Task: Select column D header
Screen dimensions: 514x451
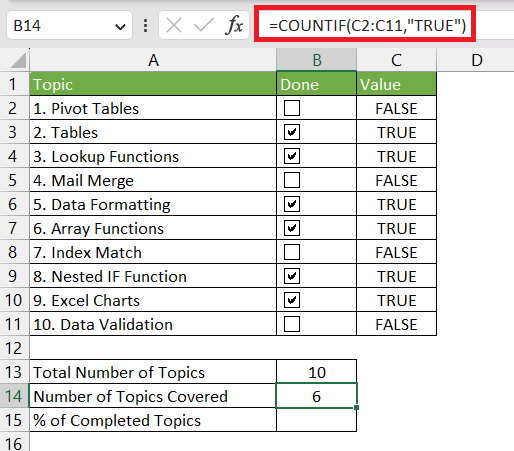Action: (476, 60)
